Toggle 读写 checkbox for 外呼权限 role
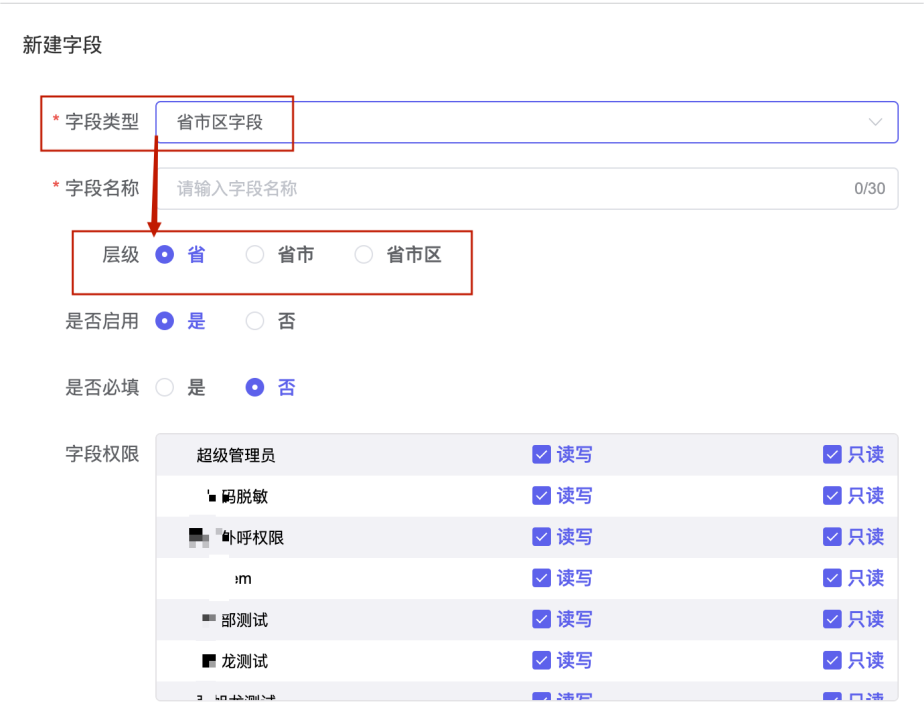This screenshot has height=720, width=924. coord(542,537)
